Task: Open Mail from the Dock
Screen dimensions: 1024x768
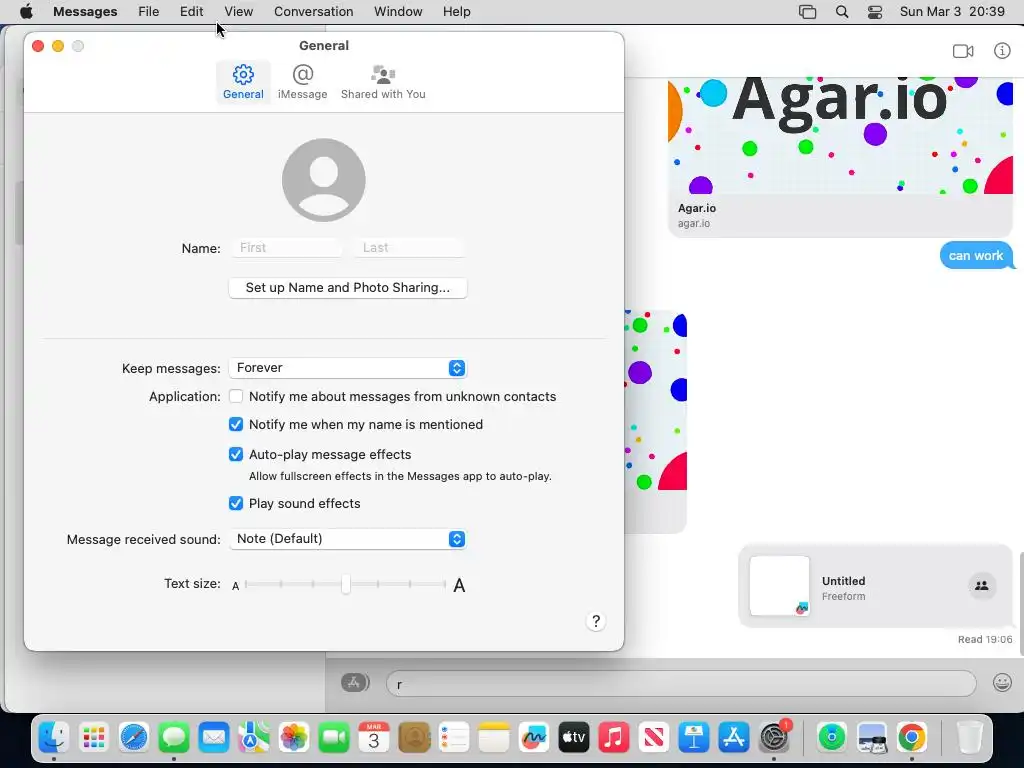Action: (214, 738)
